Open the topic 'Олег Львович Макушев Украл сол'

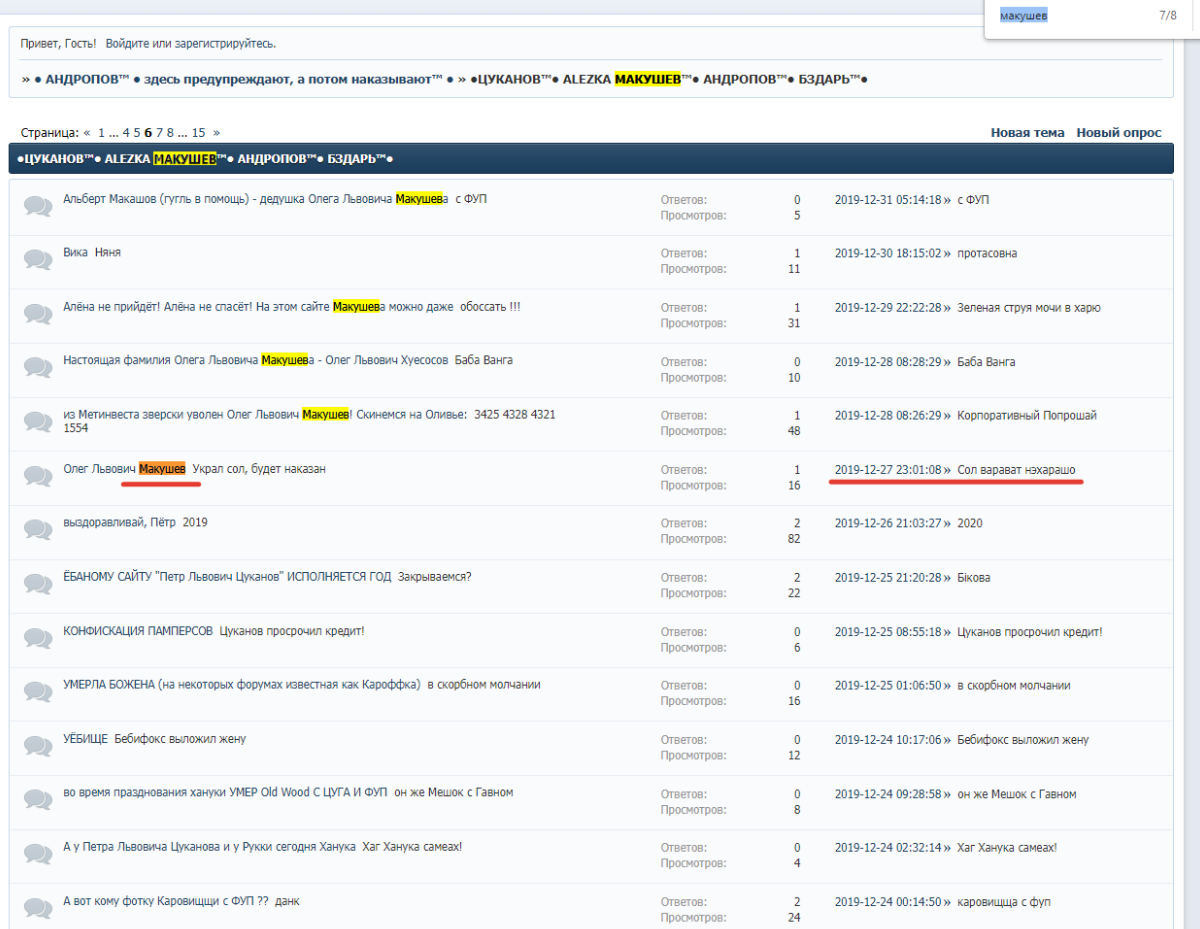194,469
